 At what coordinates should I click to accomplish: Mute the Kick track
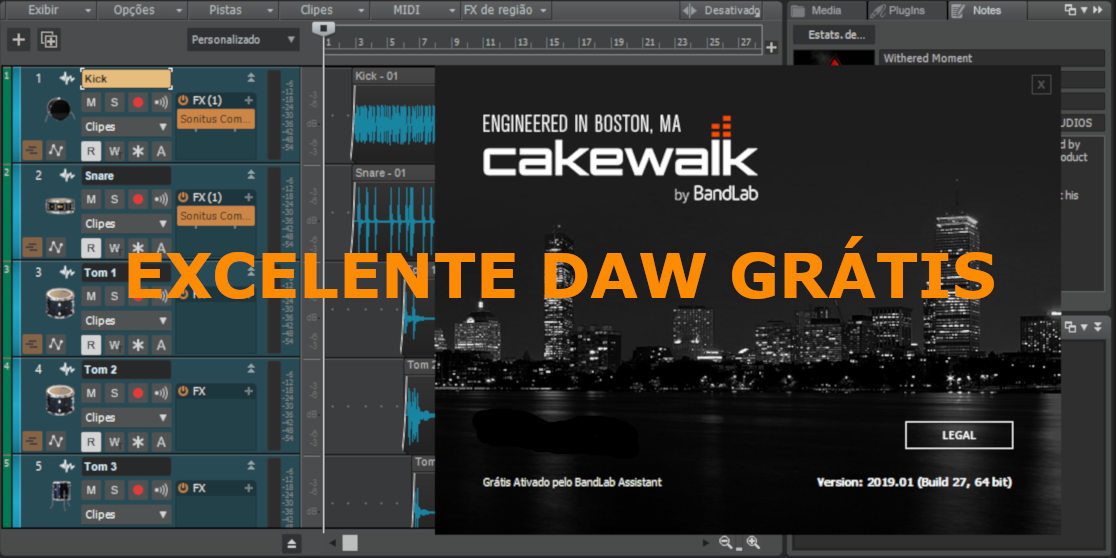[91, 102]
